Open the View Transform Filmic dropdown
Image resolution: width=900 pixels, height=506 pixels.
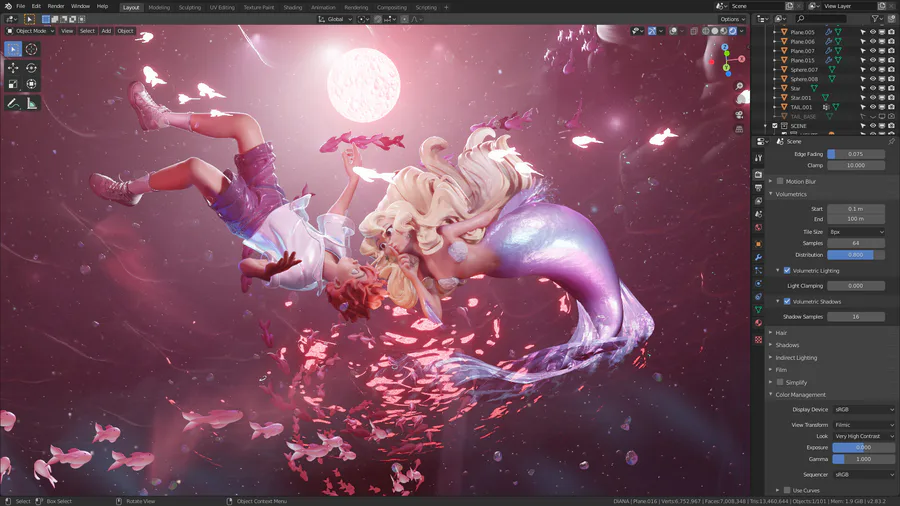[864, 425]
